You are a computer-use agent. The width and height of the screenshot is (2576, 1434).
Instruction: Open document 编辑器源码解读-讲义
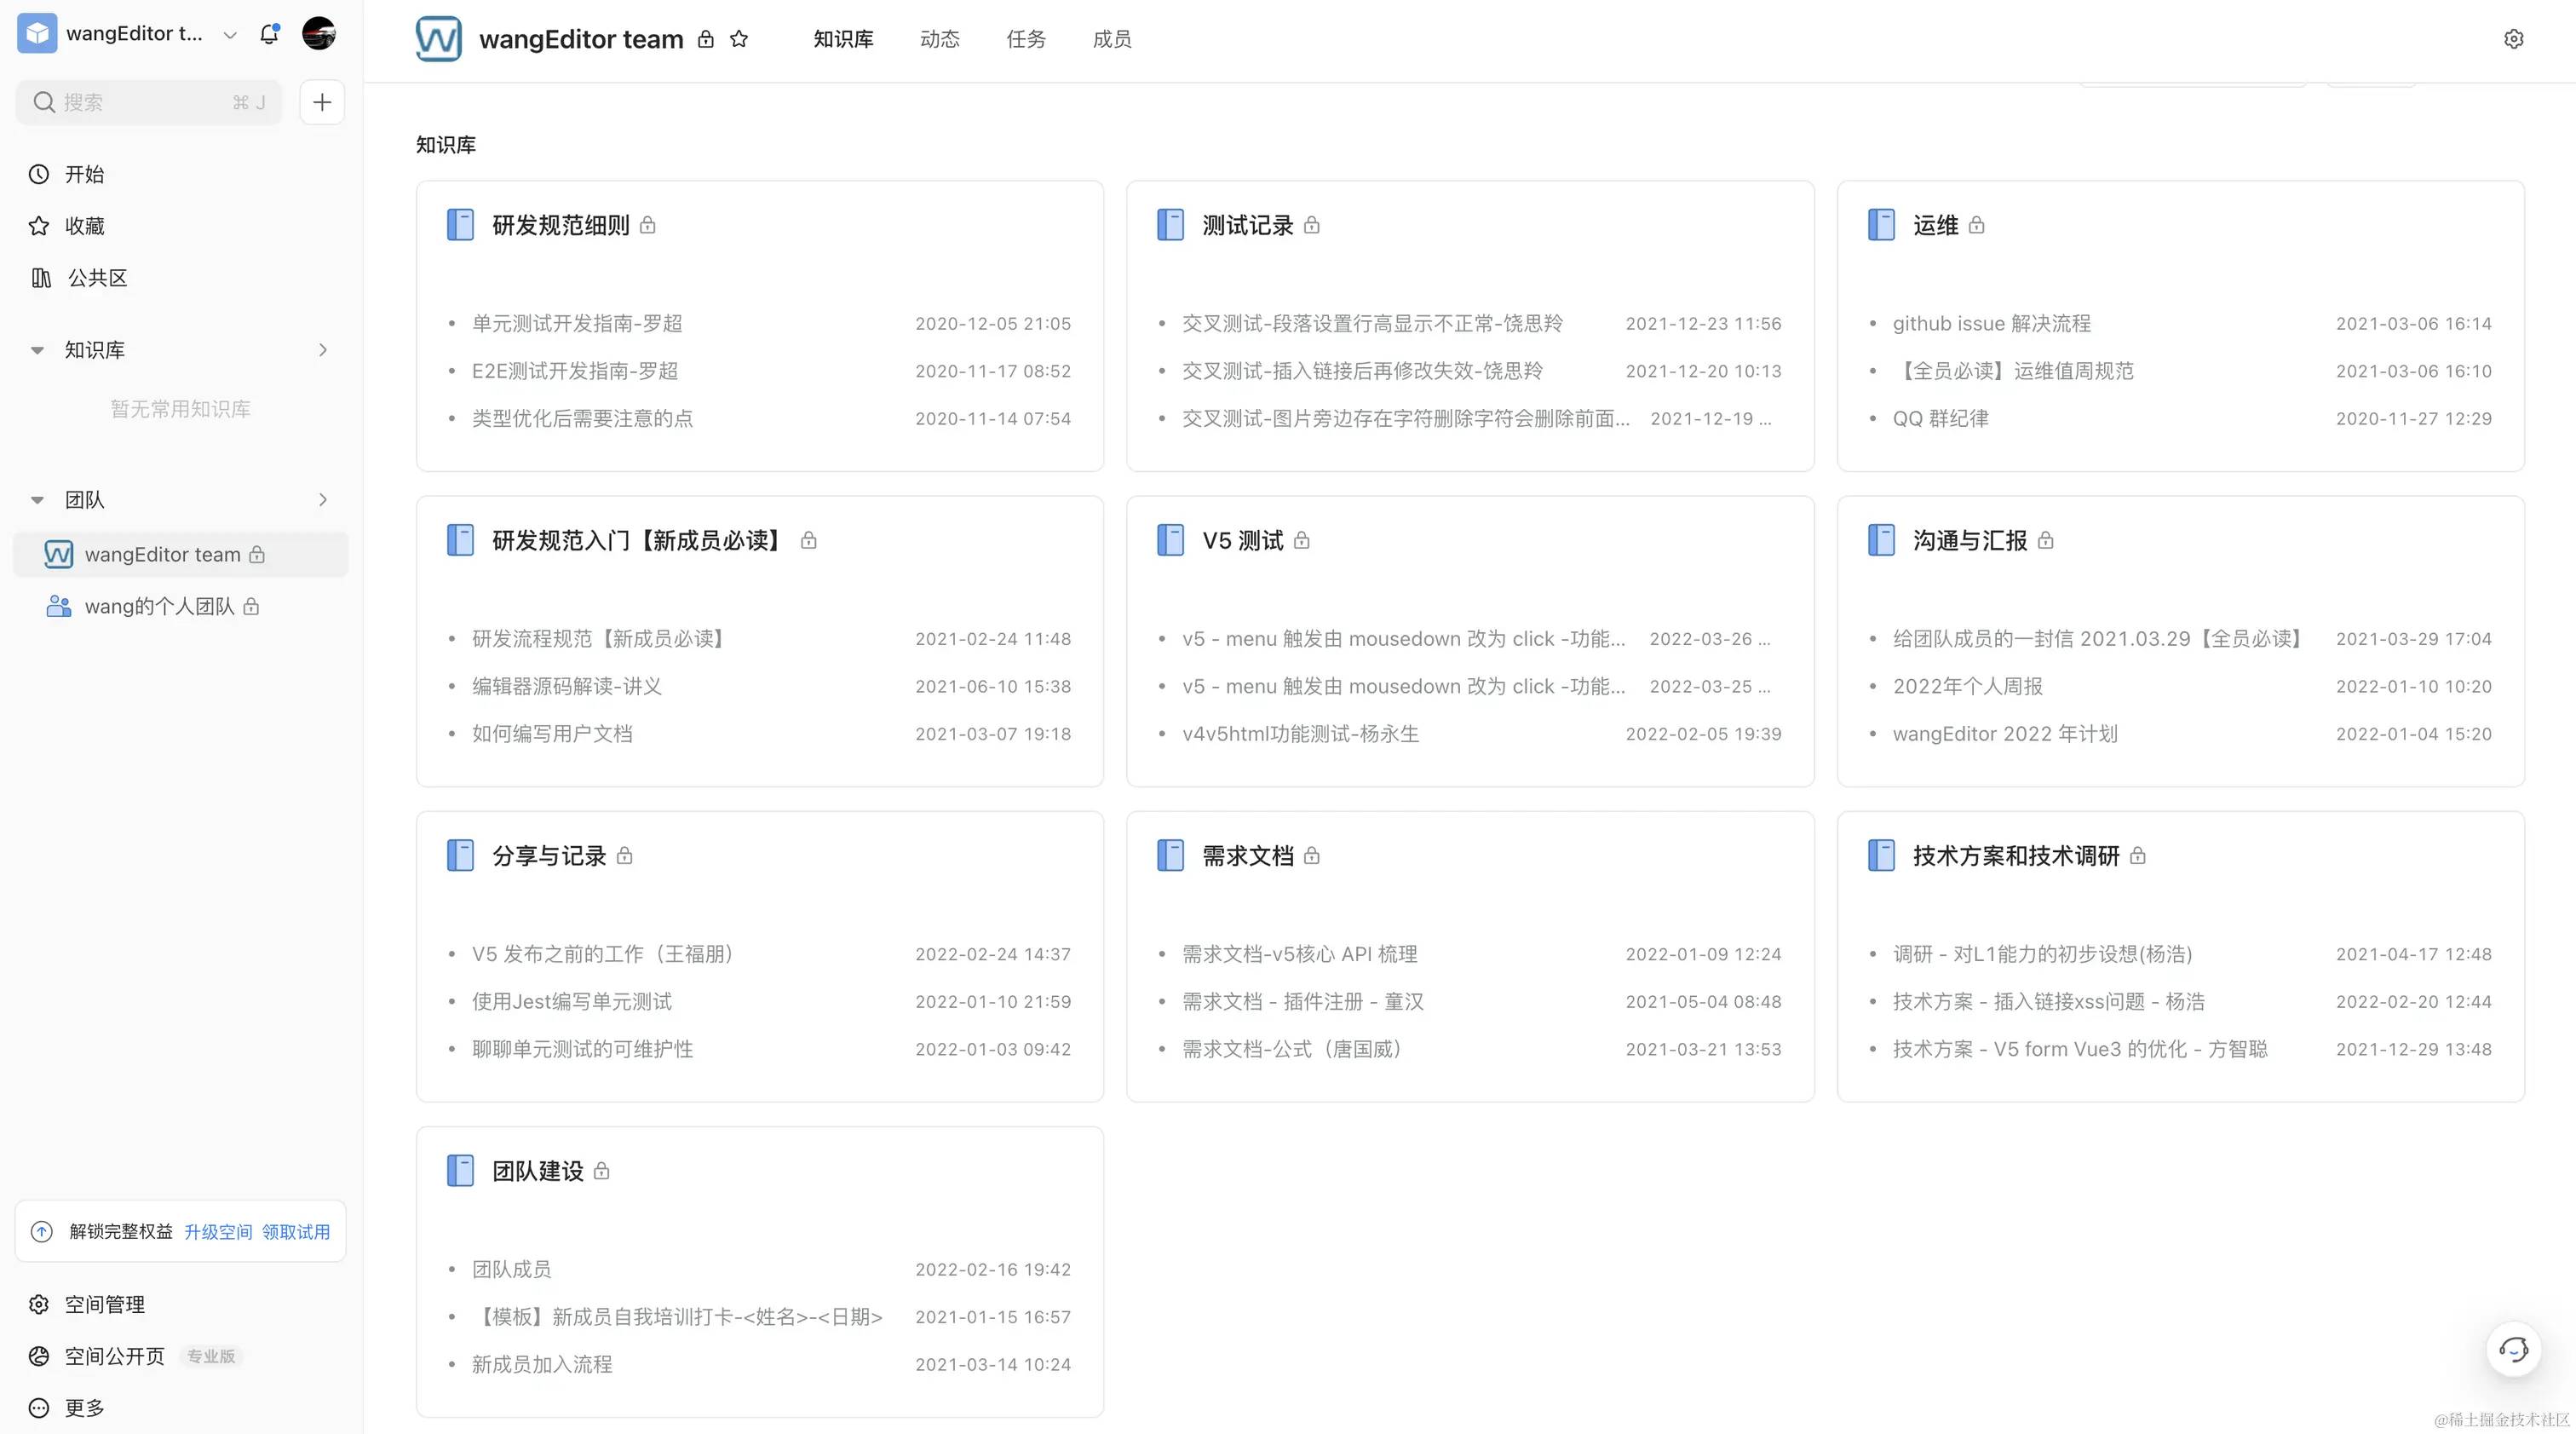[x=566, y=686]
